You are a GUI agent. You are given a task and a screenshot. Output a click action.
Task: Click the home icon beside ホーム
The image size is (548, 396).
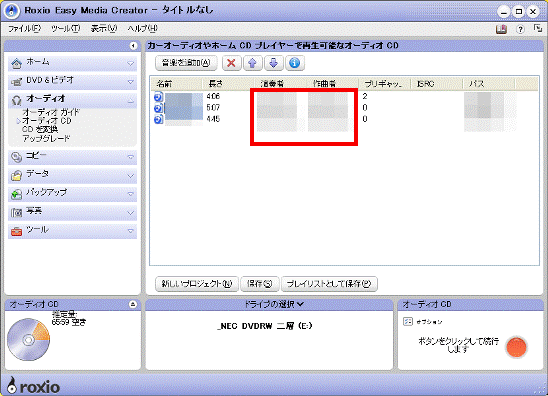point(16,63)
